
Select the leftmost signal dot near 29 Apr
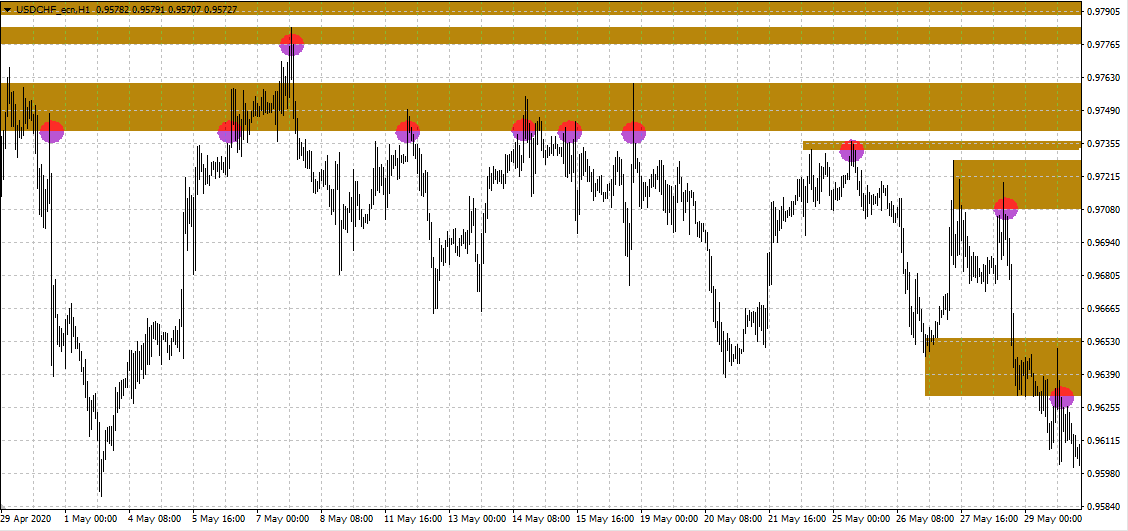click(x=52, y=132)
